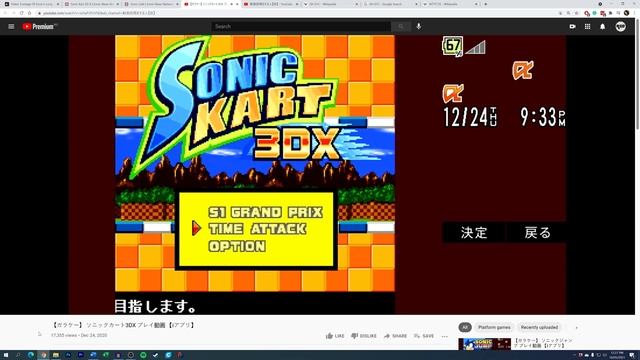
Task: Open the Windows notification center
Action: (x=631, y=355)
